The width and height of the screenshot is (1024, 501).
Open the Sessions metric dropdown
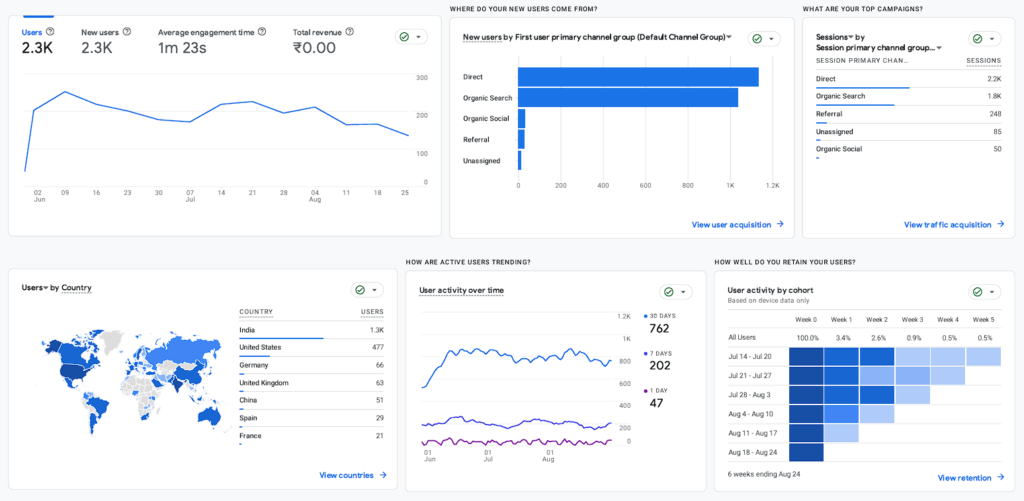(x=852, y=37)
